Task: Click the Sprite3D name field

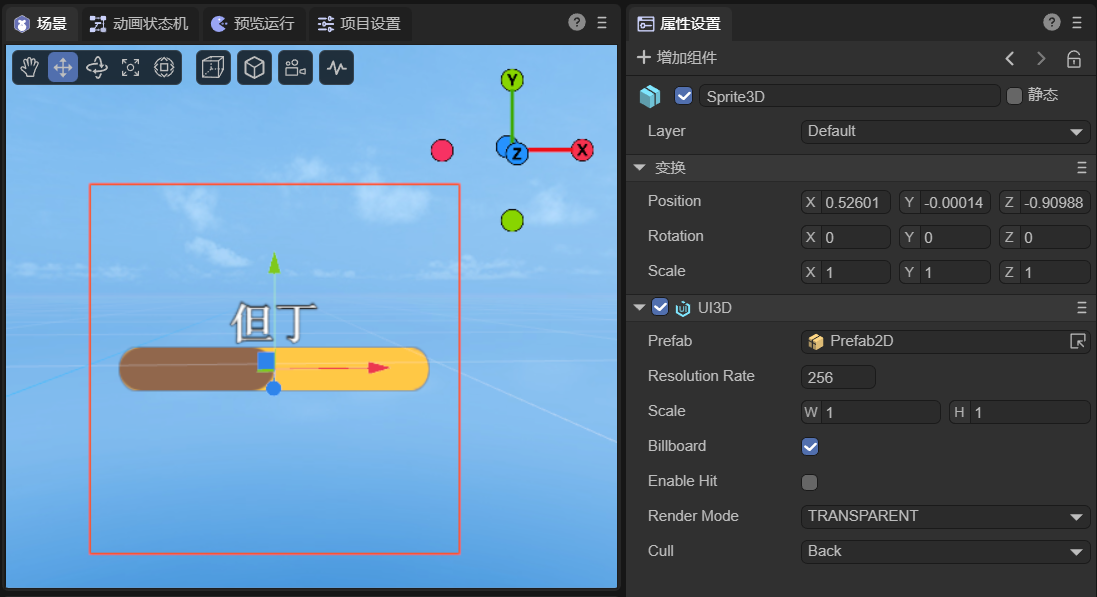Action: (x=849, y=97)
